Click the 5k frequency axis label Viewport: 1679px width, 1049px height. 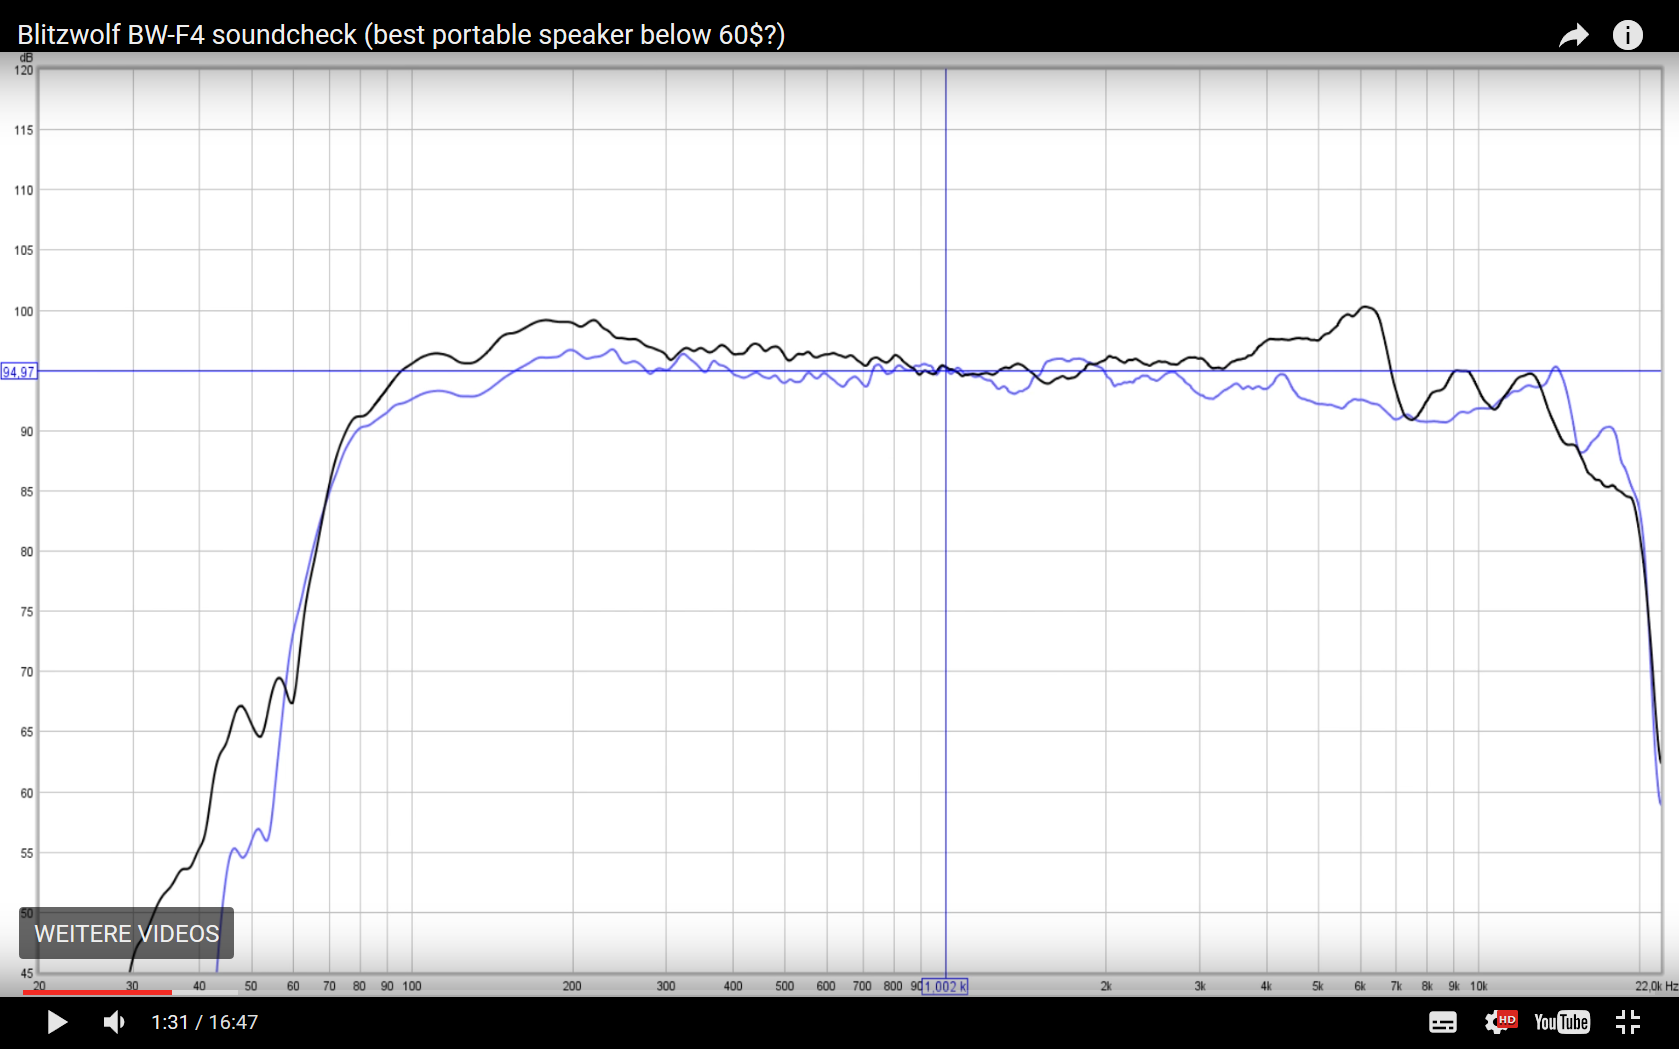coord(1318,986)
